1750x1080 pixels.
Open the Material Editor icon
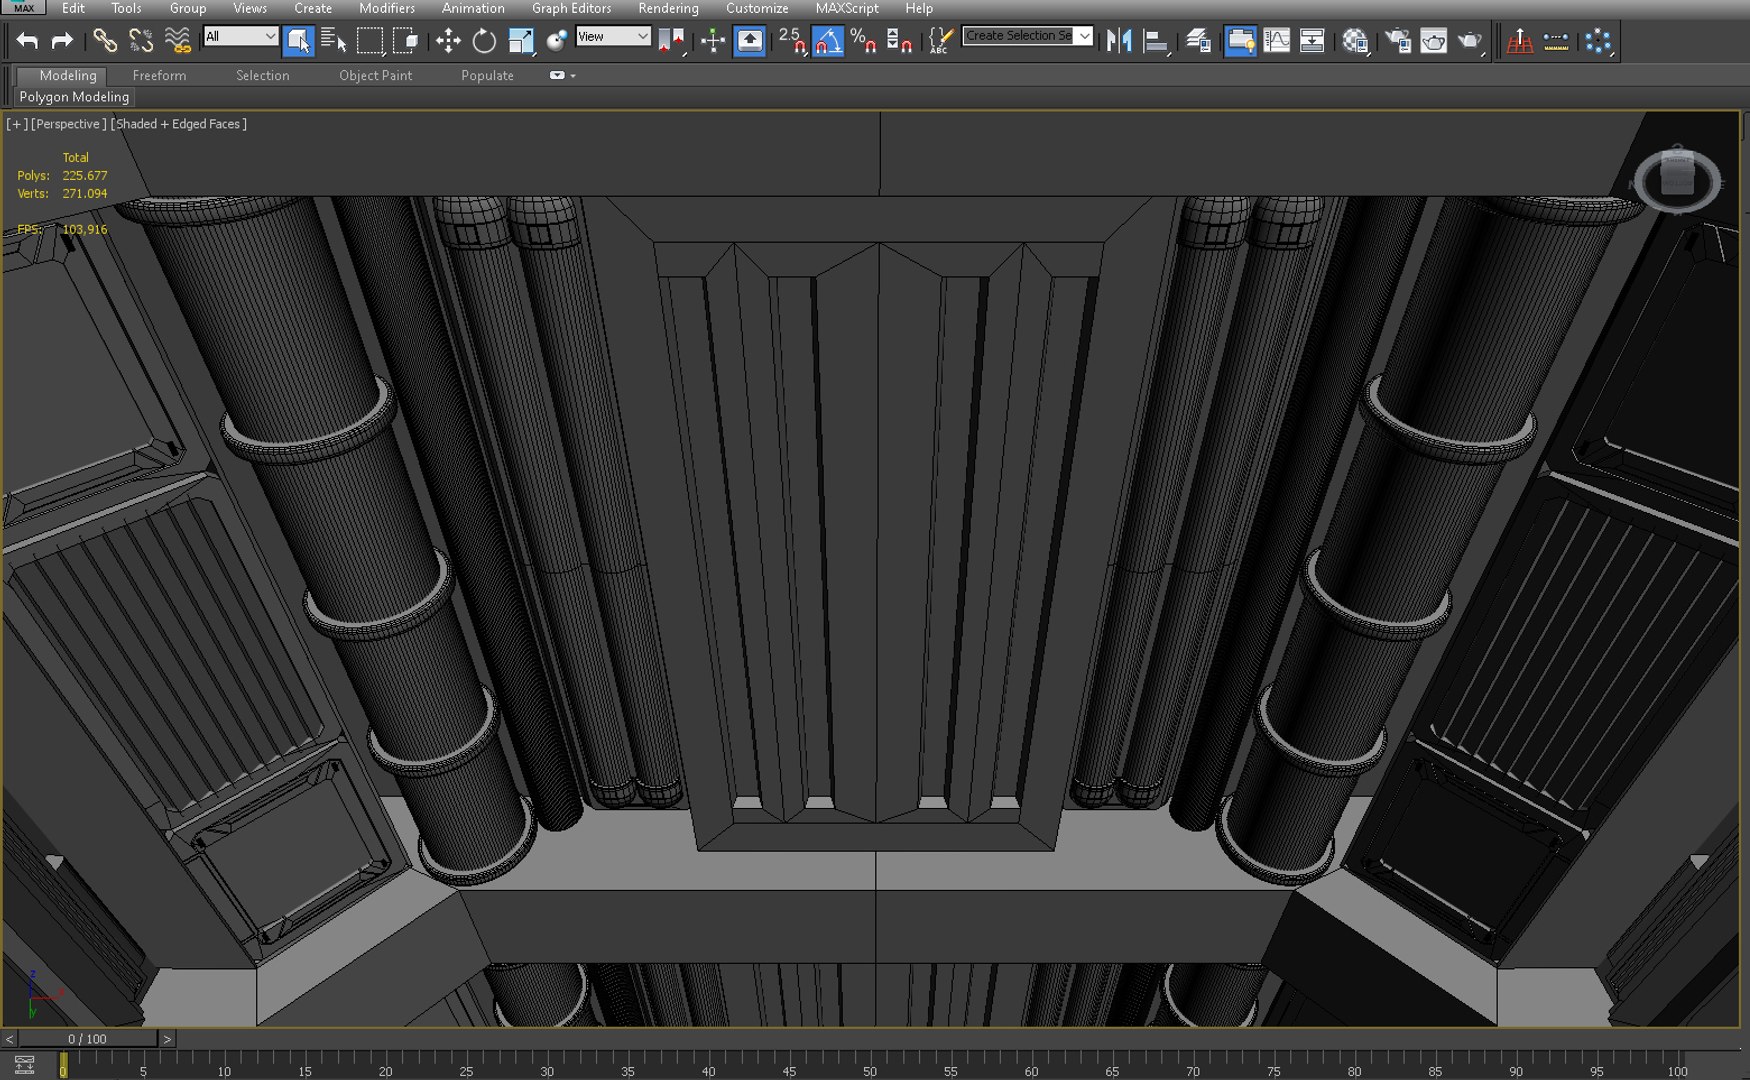tap(1355, 41)
